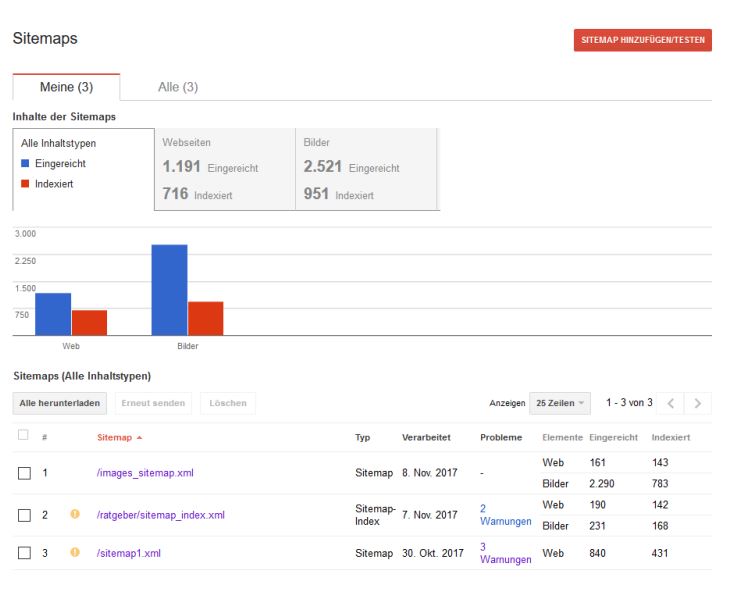The image size is (733, 591).
Task: Click the Sitemap hinzufügen/testen button
Action: pyautogui.click(x=642, y=40)
